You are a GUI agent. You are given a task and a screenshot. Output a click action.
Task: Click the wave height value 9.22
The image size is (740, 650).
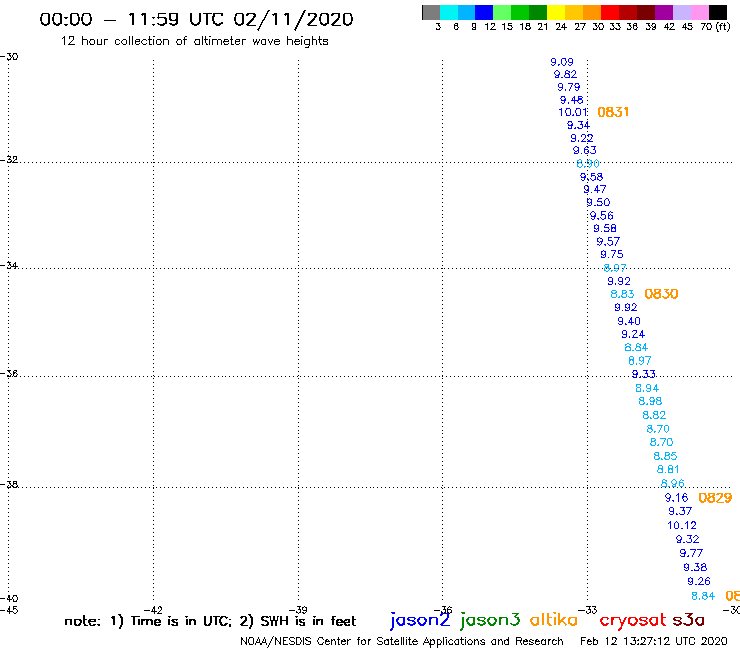(581, 138)
